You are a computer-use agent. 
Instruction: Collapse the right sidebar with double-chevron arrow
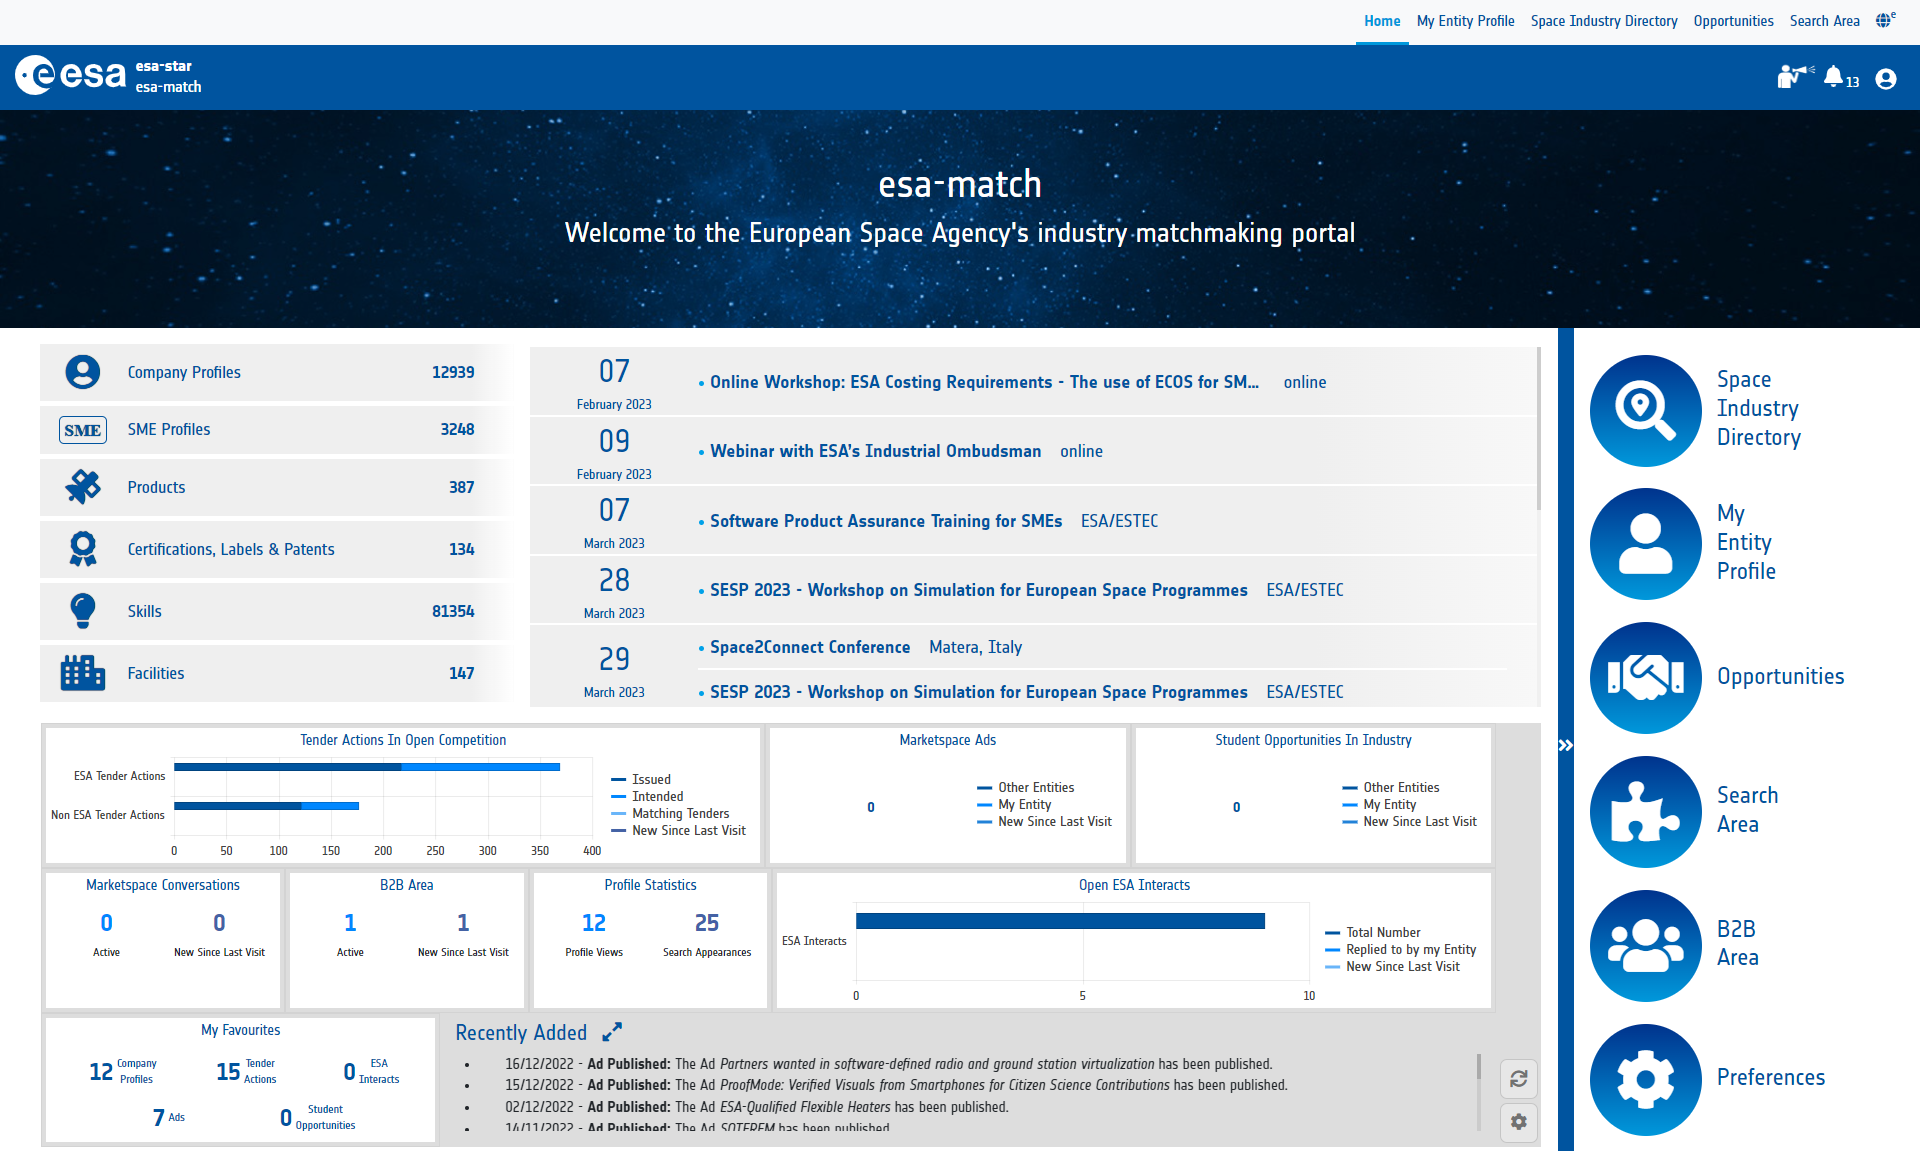tap(1566, 744)
